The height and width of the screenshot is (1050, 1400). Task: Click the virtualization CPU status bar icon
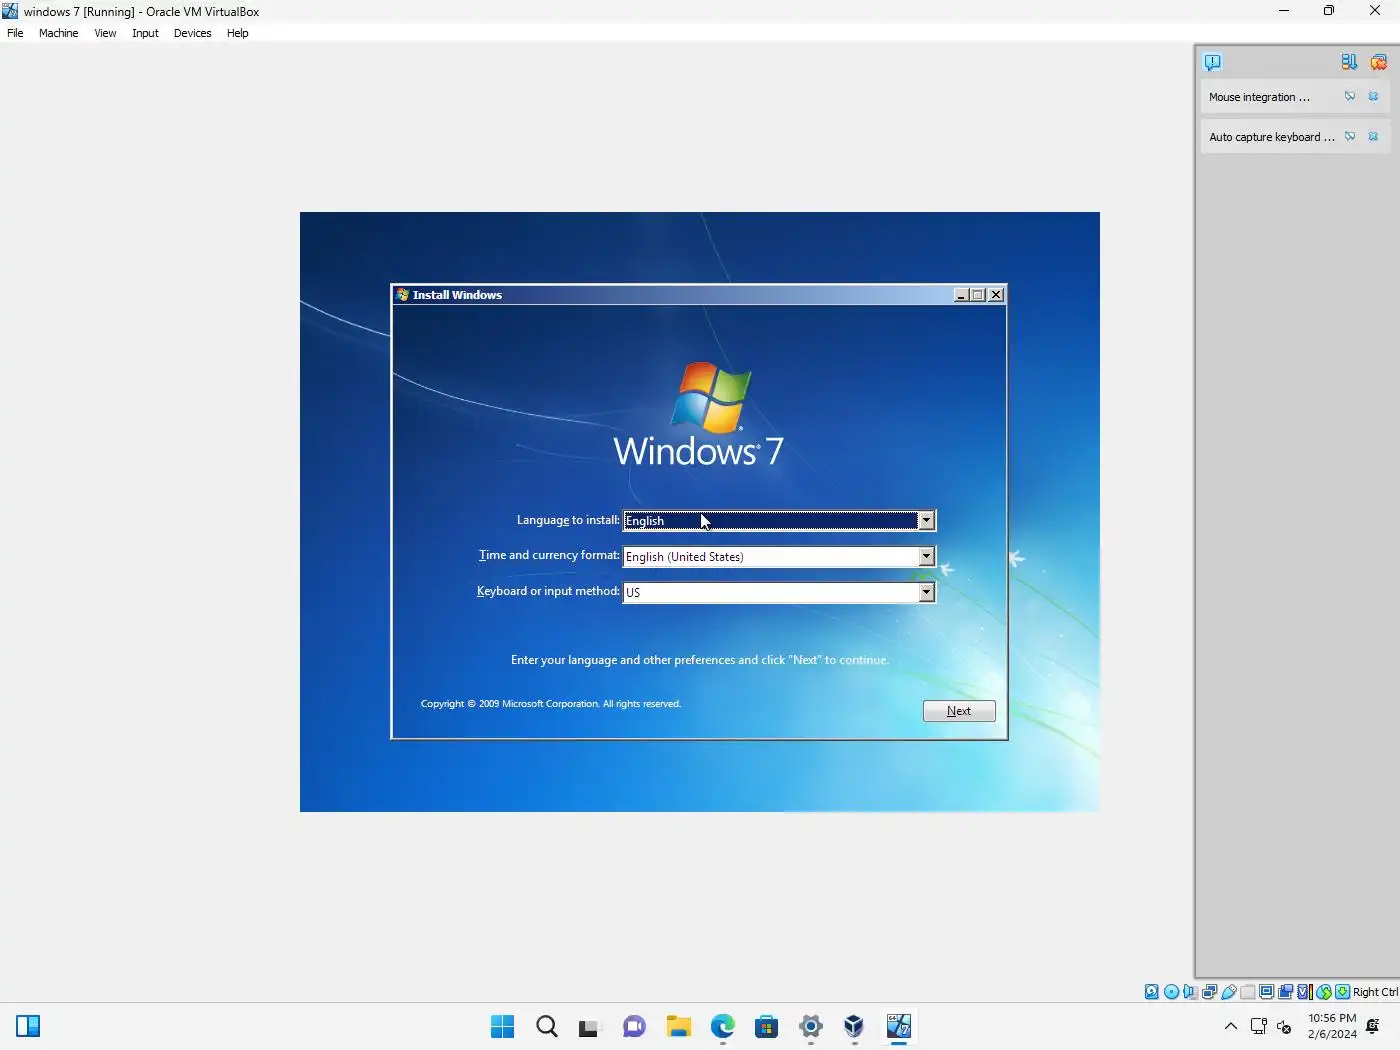(x=1305, y=992)
